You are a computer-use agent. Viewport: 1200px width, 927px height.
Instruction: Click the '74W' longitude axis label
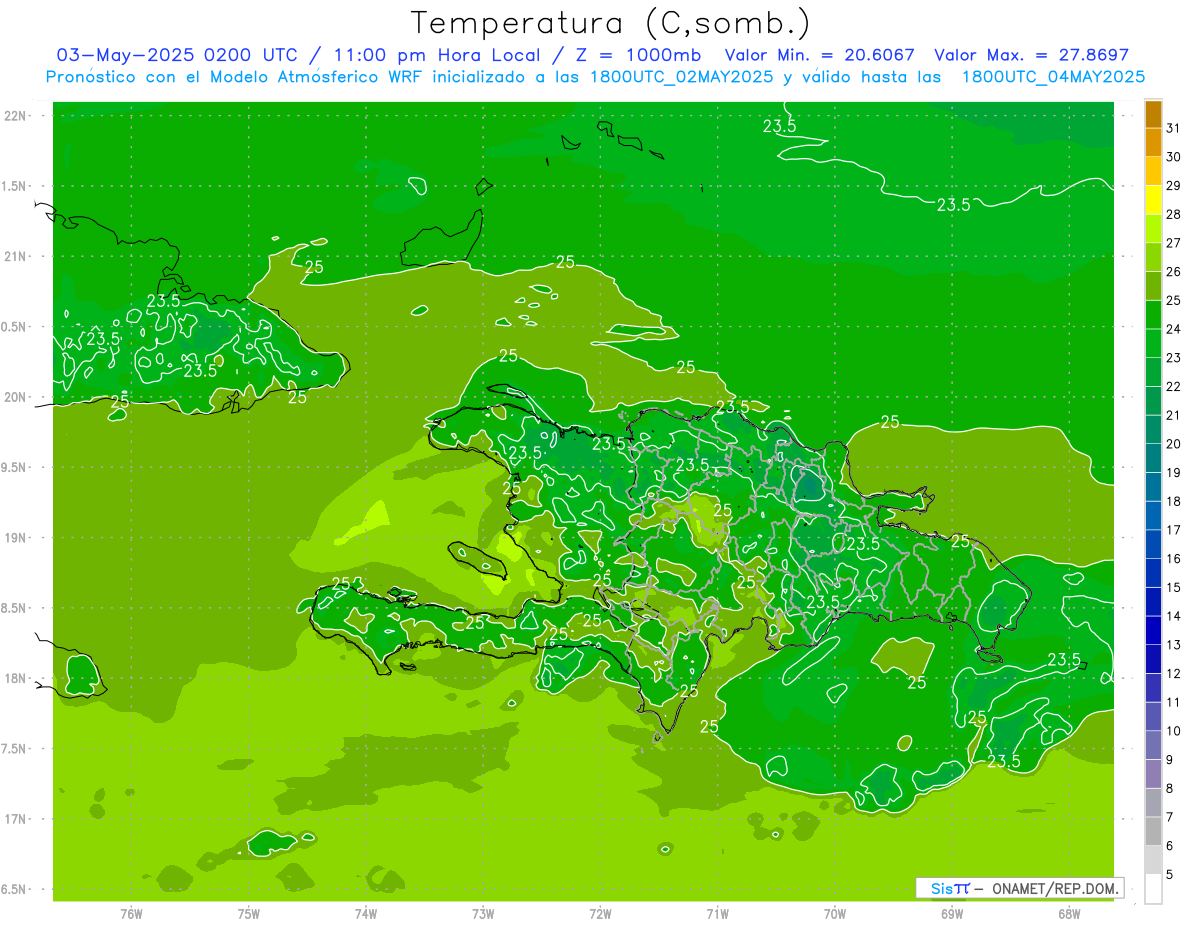tap(366, 914)
